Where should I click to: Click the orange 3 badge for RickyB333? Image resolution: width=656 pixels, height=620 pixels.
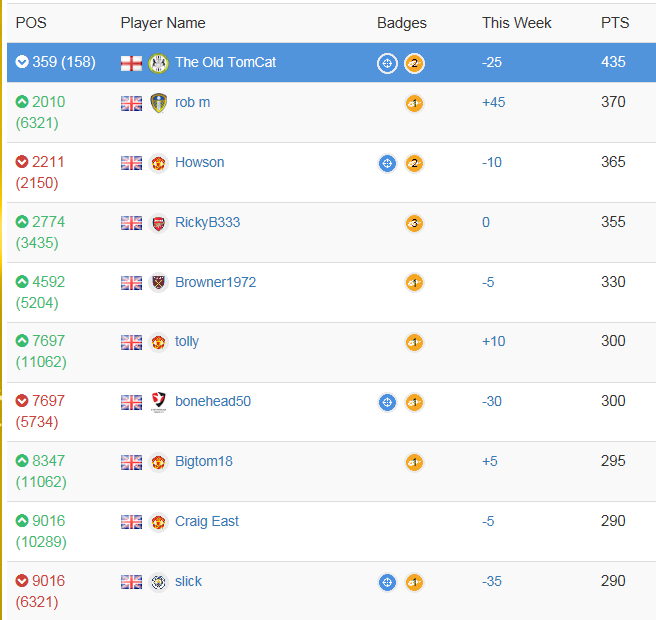414,223
